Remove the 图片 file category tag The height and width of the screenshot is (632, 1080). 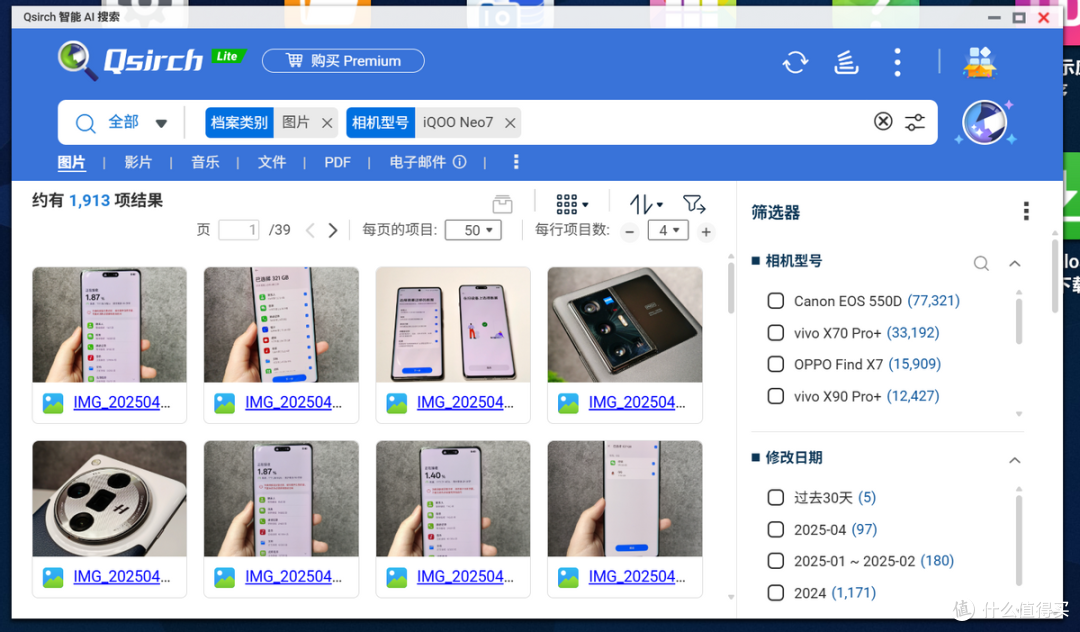pyautogui.click(x=327, y=123)
